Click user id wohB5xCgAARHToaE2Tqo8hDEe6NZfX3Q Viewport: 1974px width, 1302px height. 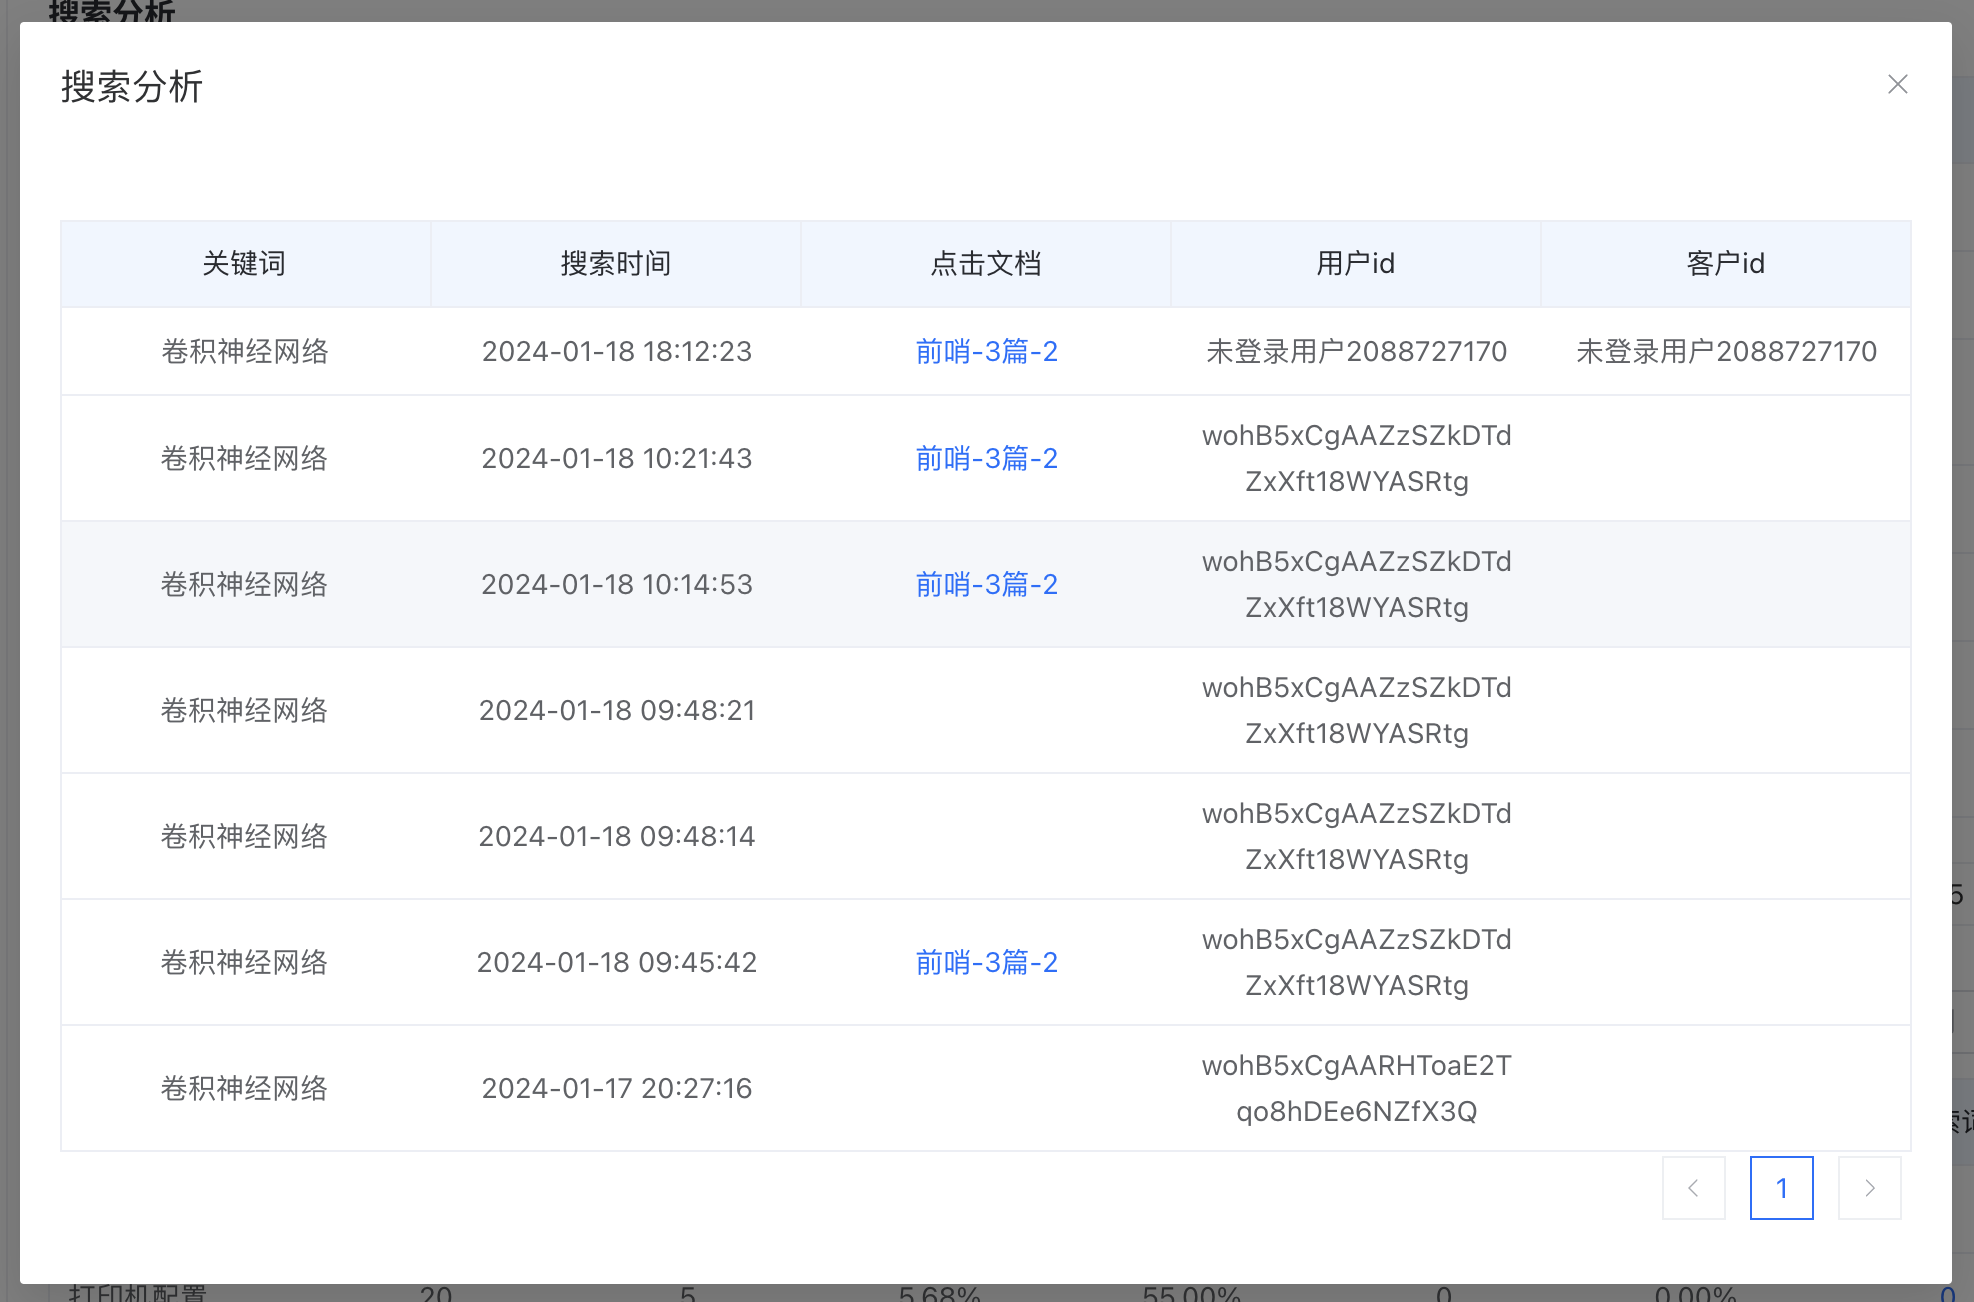coord(1356,1089)
